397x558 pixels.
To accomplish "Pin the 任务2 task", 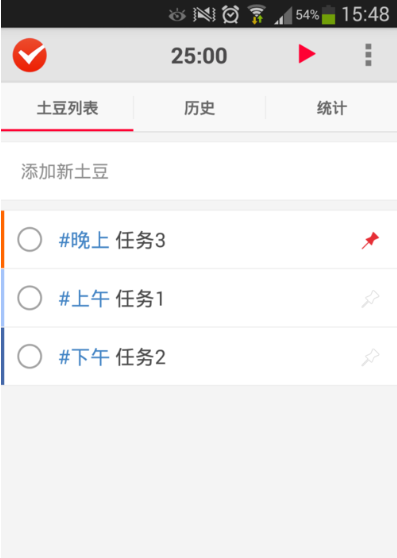I will [370, 357].
